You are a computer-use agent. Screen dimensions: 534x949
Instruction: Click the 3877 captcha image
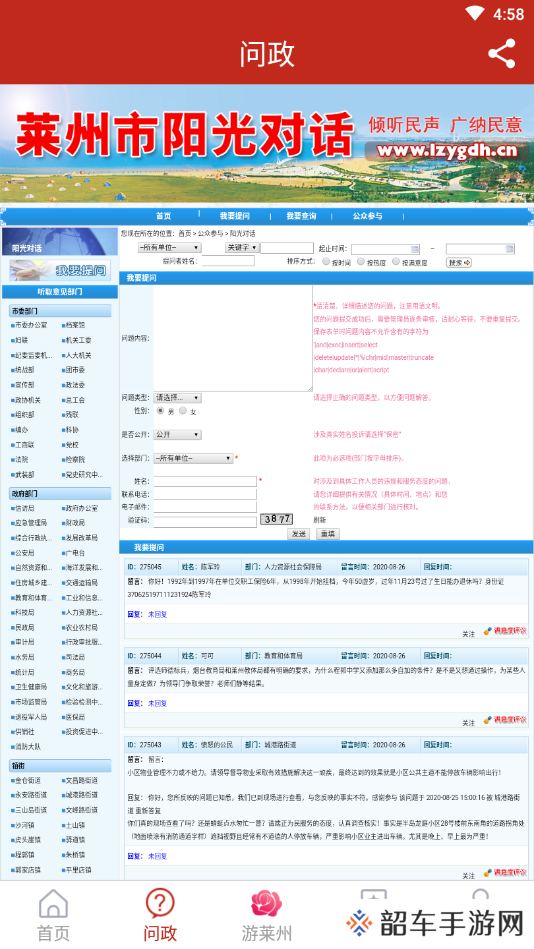(277, 519)
